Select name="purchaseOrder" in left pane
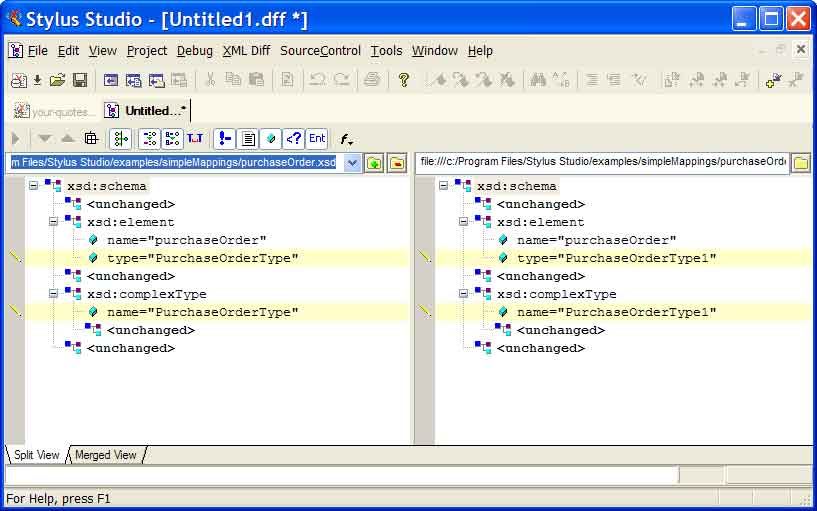817x511 pixels. (x=187, y=240)
